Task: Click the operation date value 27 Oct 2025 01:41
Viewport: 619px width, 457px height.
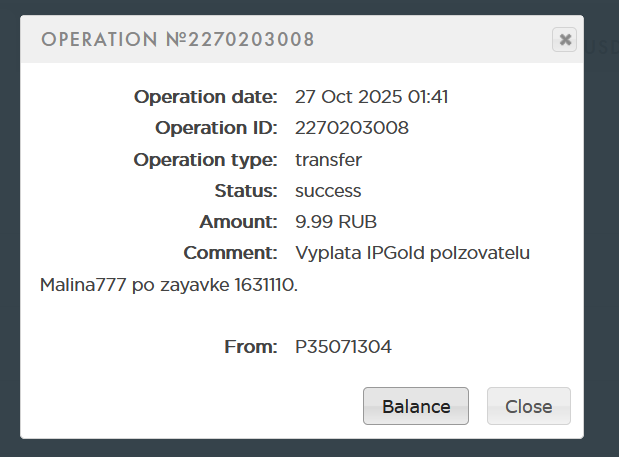Action: (x=371, y=97)
